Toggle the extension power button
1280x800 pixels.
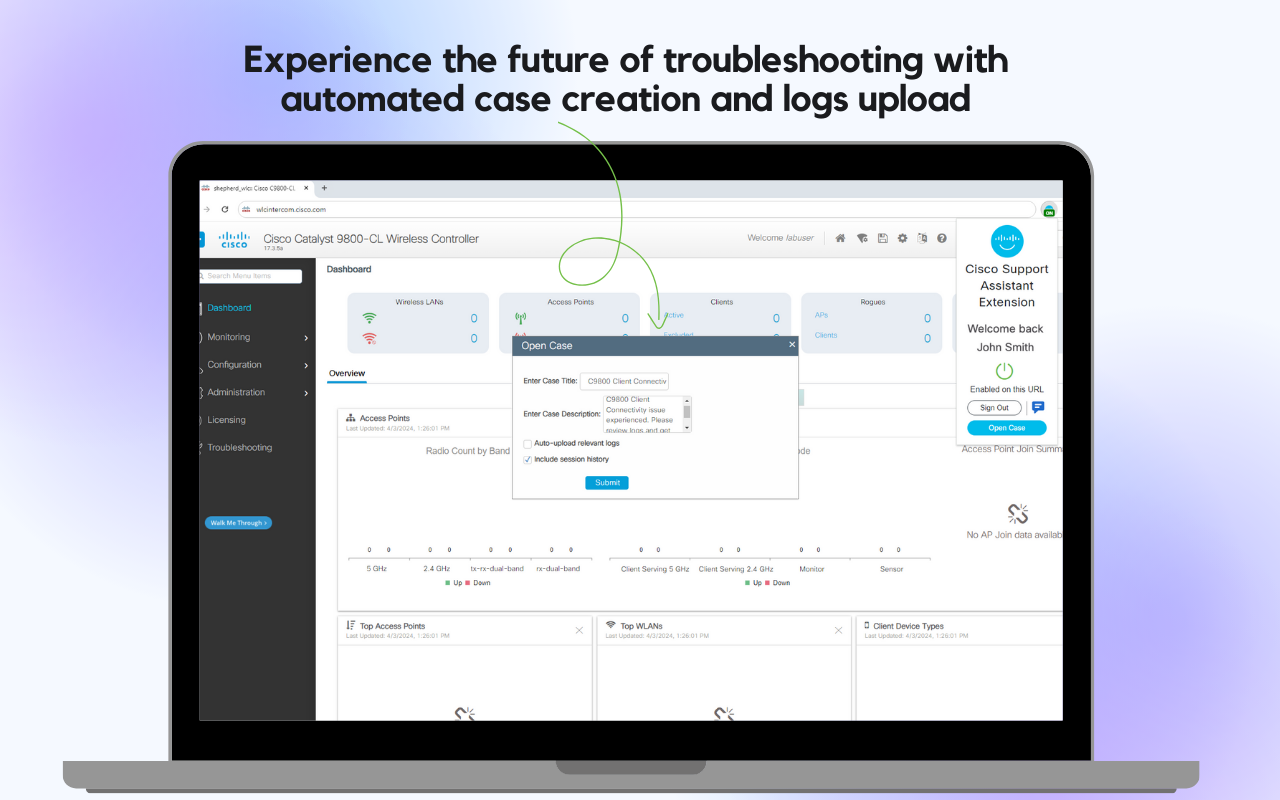pos(1004,369)
